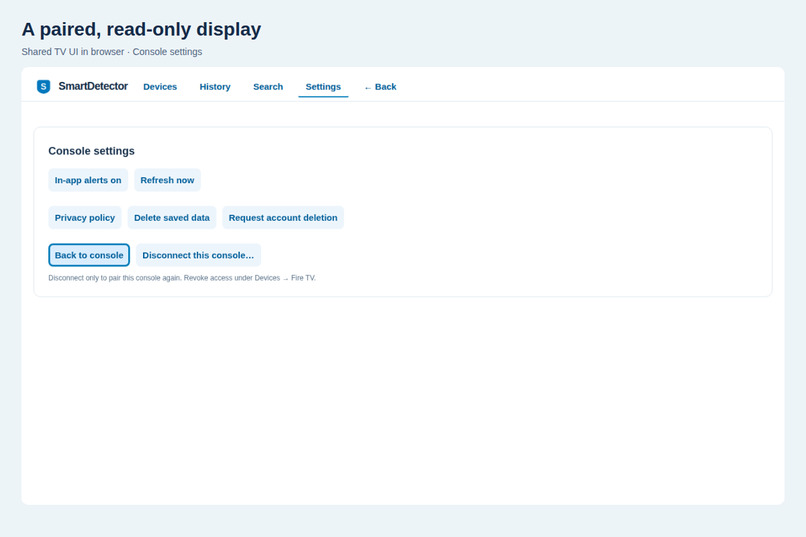Return with Back to console button
This screenshot has width=806, height=537.
(89, 255)
